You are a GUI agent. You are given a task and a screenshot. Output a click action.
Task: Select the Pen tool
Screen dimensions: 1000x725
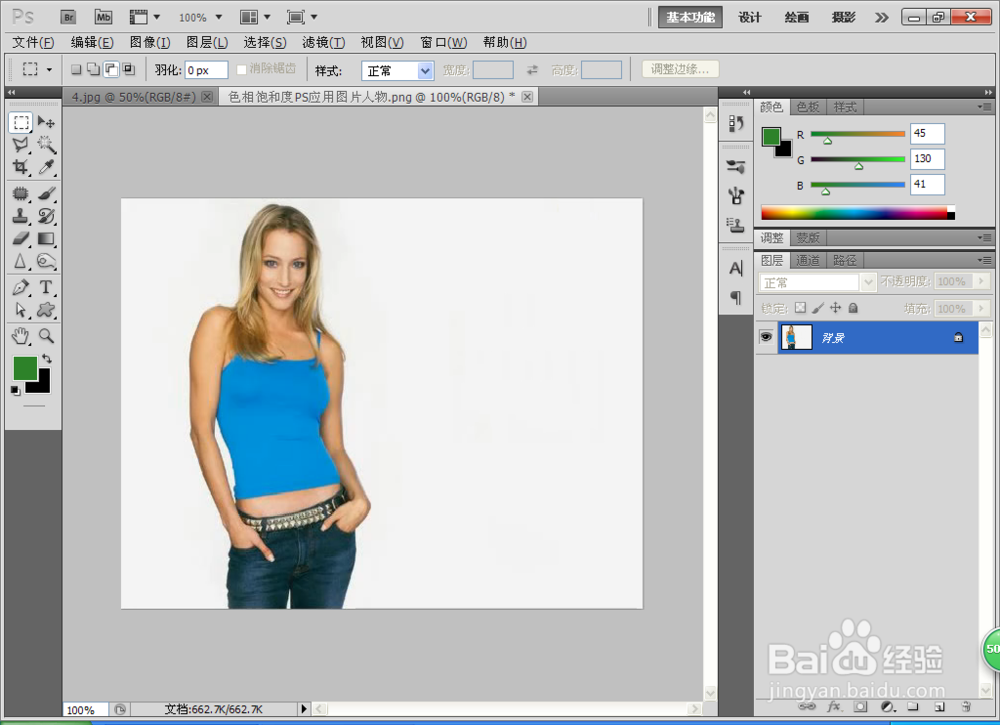[21, 287]
